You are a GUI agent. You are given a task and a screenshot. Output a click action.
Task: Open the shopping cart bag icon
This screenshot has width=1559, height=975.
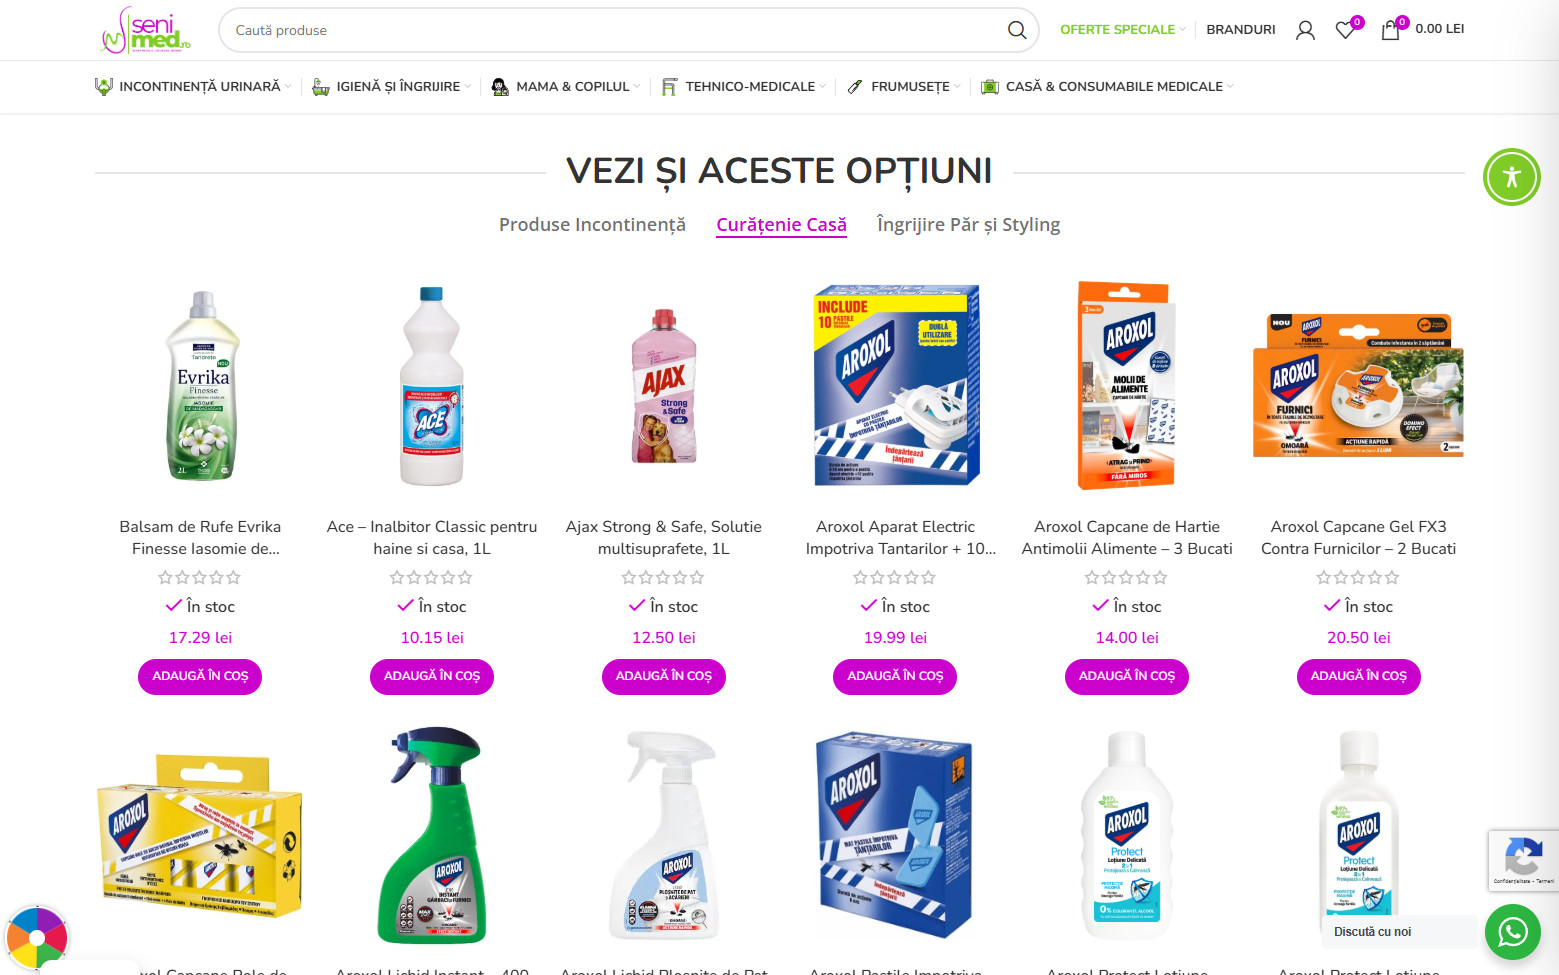point(1390,30)
